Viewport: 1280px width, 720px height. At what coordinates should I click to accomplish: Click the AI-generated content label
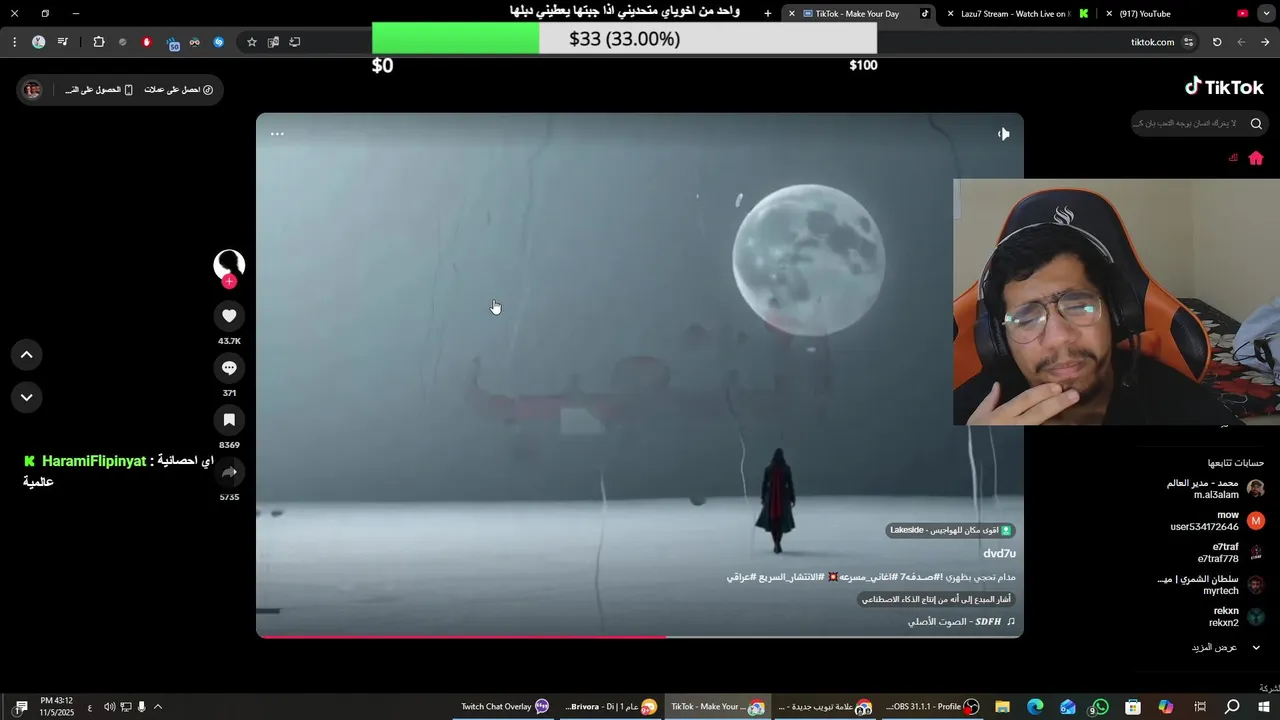tap(937, 599)
